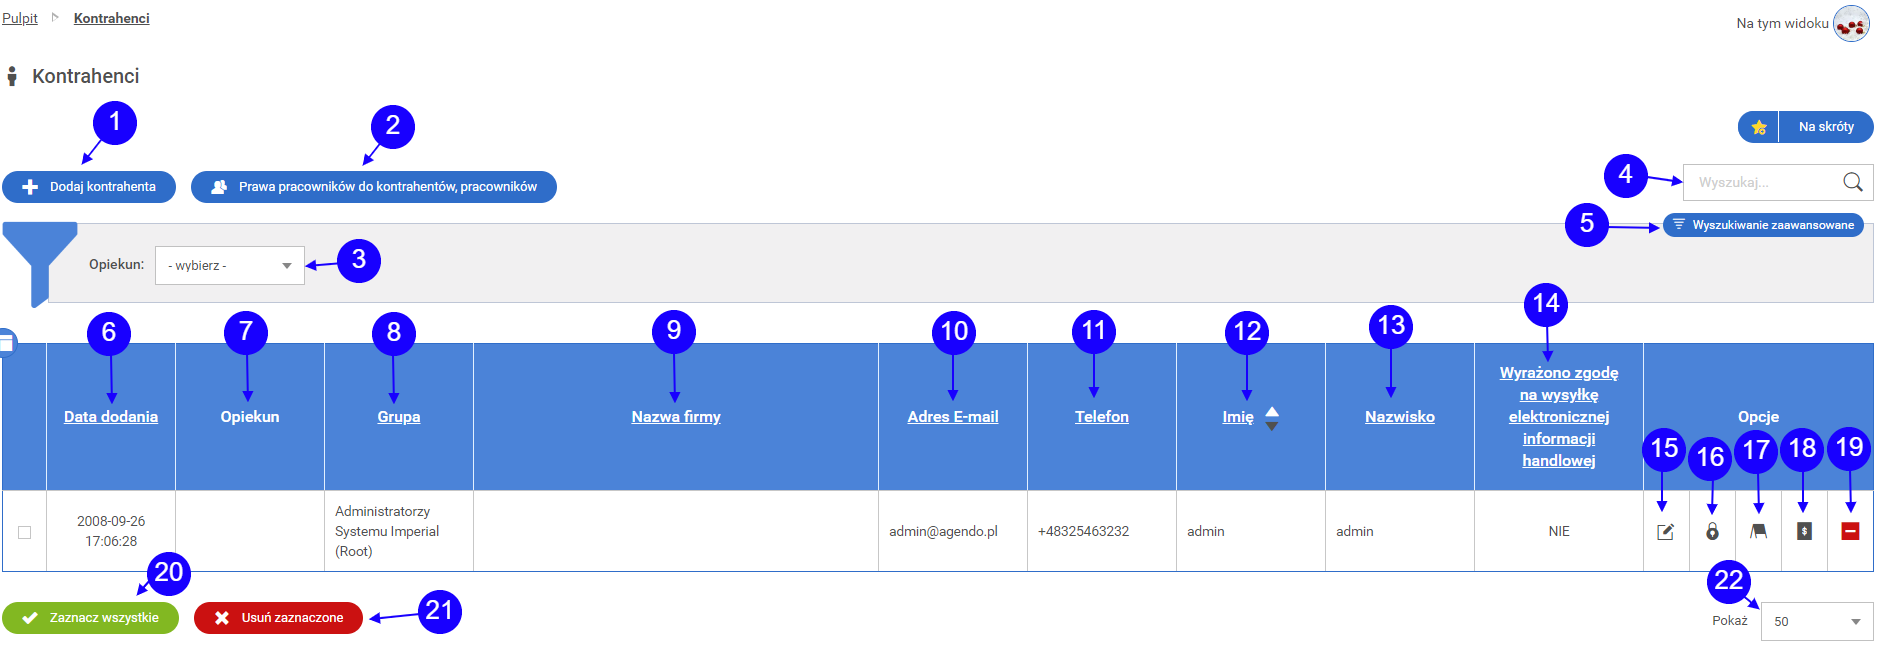Click the magnifying glass search icon
This screenshot has height=668, width=1891.
pyautogui.click(x=1853, y=182)
